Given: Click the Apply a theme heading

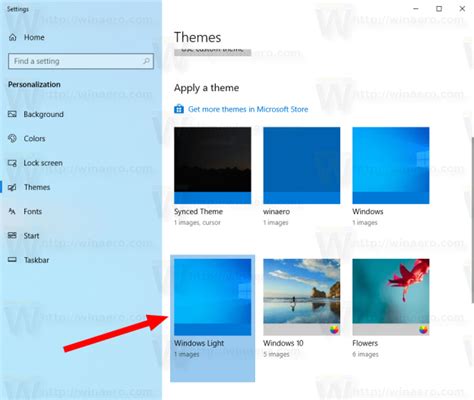Looking at the screenshot, I should click(x=206, y=88).
